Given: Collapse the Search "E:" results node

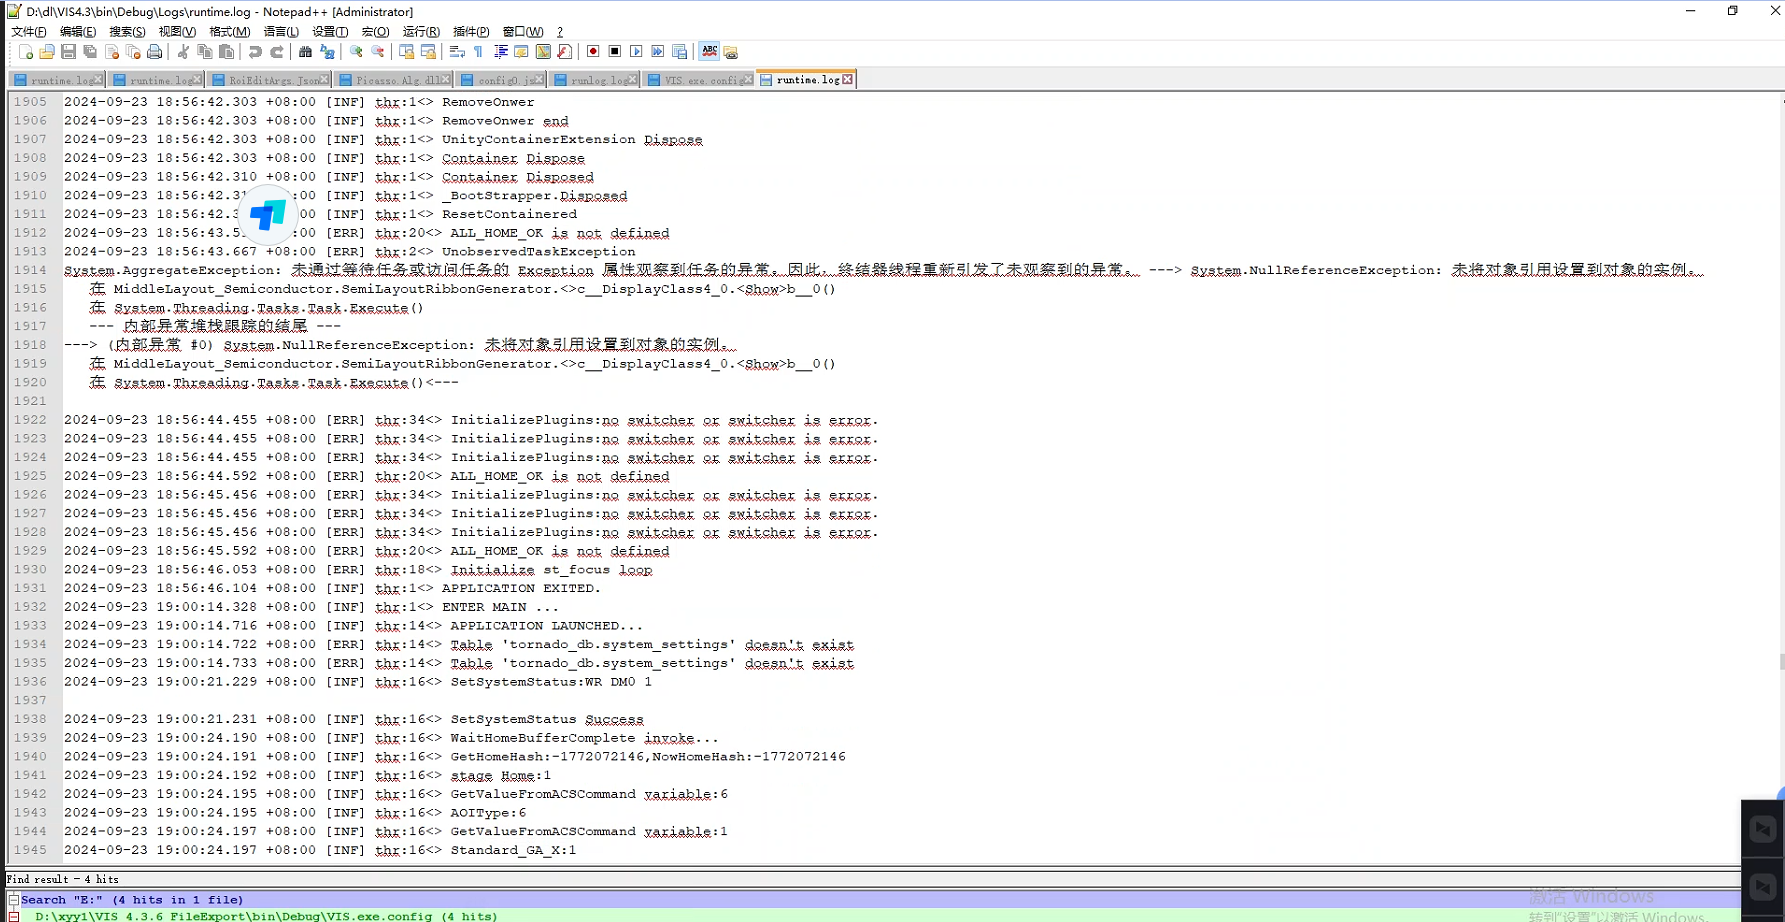Looking at the screenshot, I should pyautogui.click(x=14, y=900).
